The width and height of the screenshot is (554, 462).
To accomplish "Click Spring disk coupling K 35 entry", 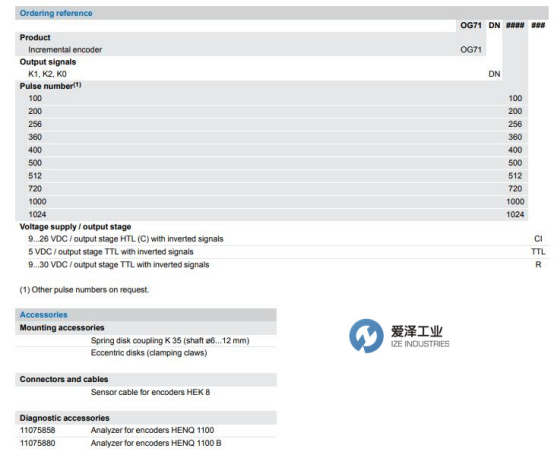I will (x=170, y=341).
